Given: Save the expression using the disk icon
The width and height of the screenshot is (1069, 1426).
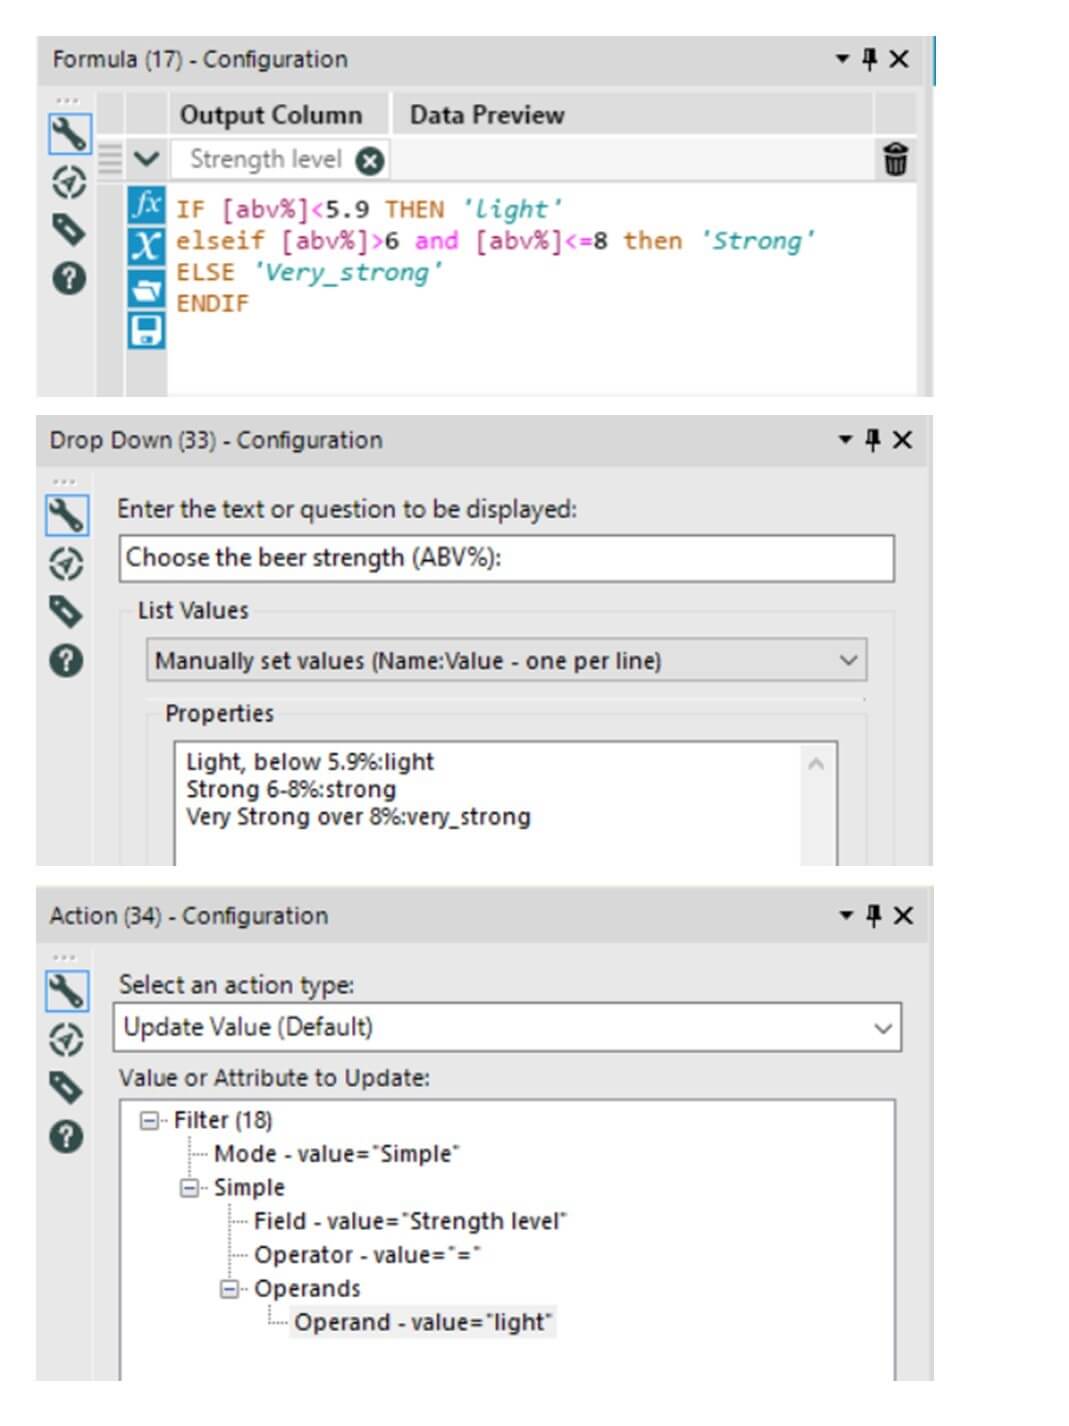Looking at the screenshot, I should coord(146,325).
